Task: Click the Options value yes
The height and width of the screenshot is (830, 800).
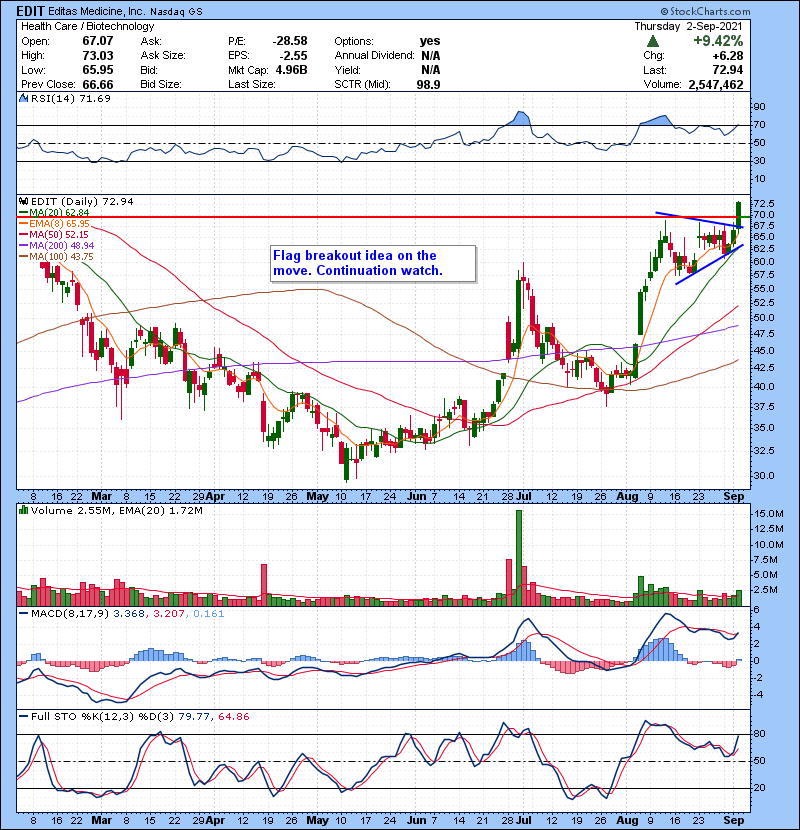Action: [430, 41]
